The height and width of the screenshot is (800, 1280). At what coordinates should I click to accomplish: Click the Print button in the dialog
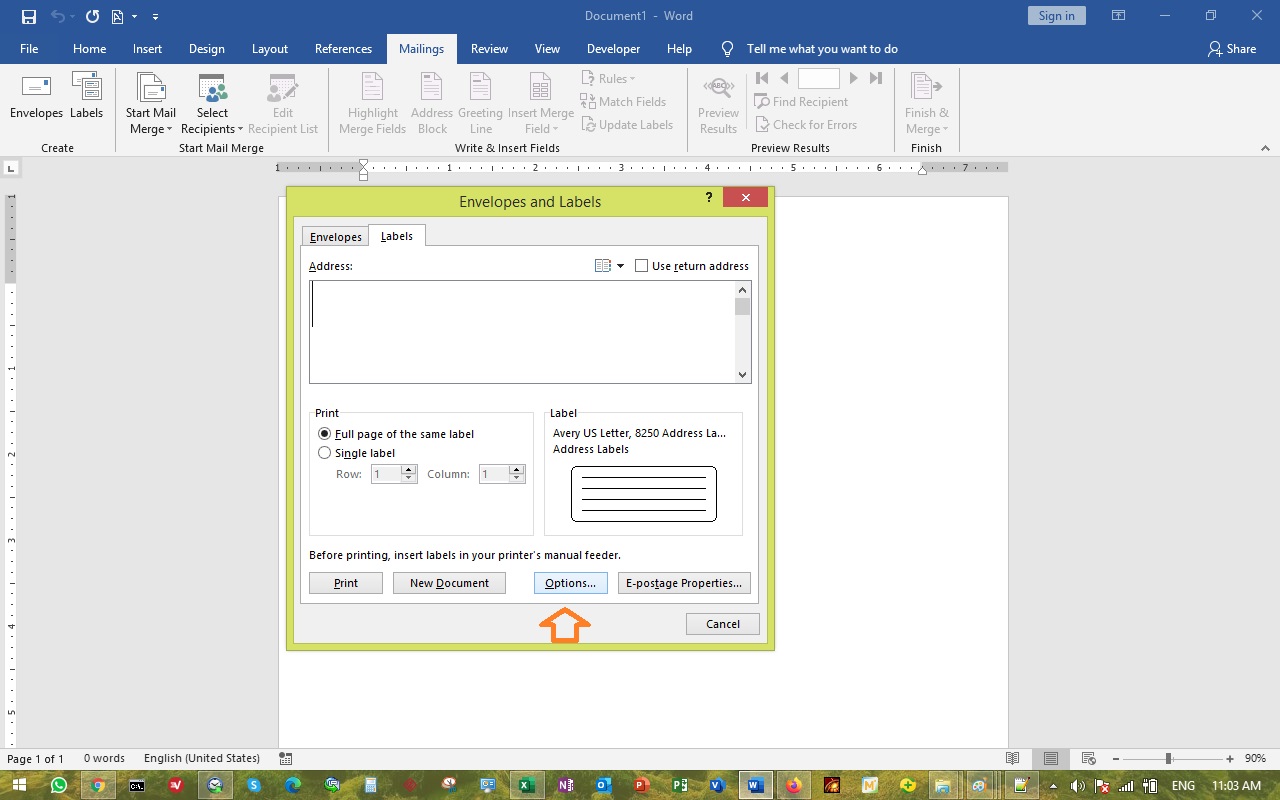[x=346, y=583]
